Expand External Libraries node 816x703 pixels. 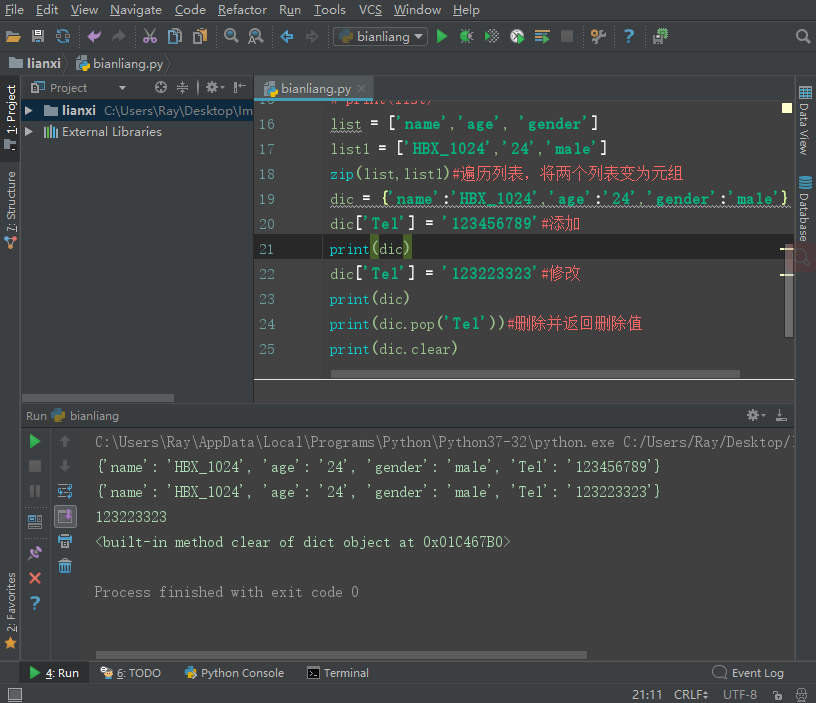tap(29, 132)
